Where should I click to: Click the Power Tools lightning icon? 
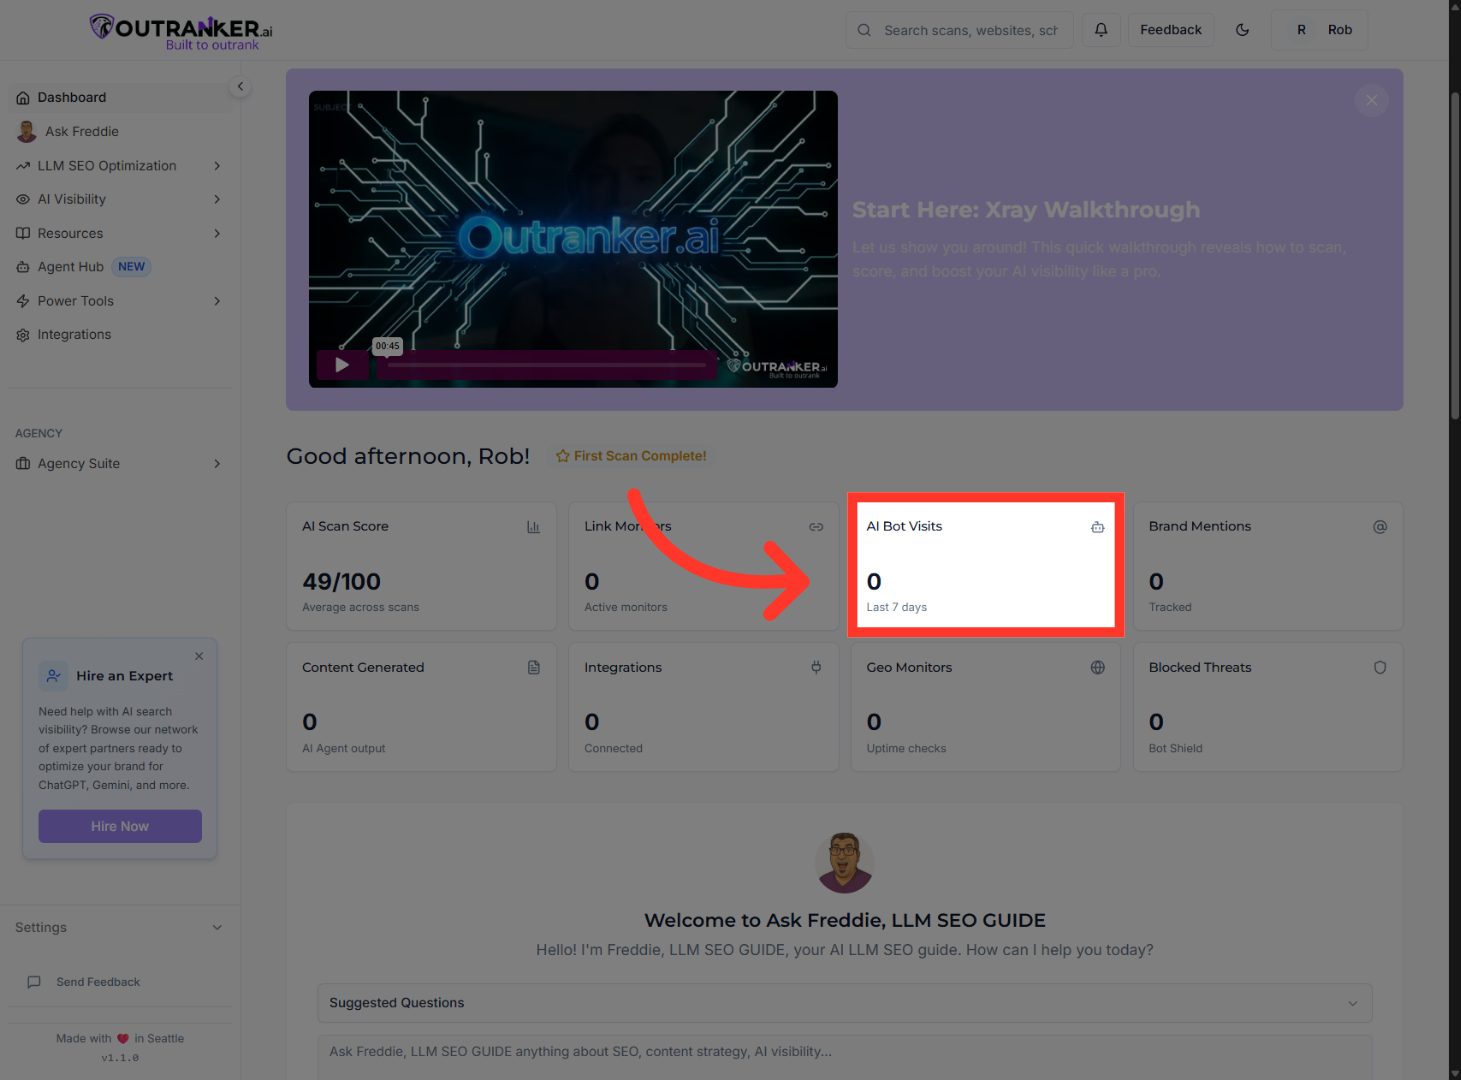[x=23, y=301]
